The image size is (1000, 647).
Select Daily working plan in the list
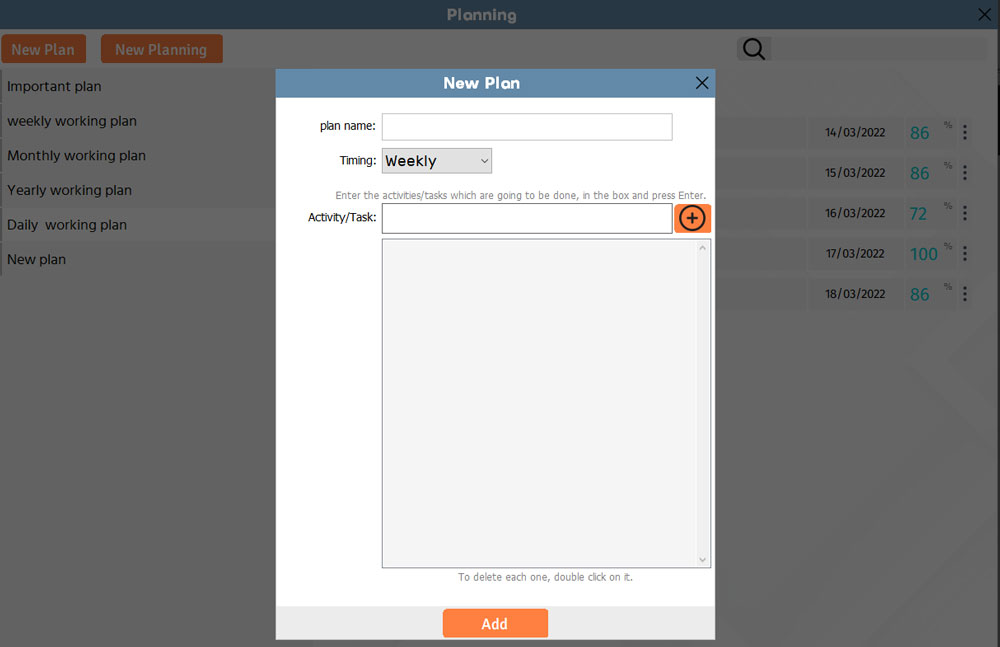(x=138, y=225)
